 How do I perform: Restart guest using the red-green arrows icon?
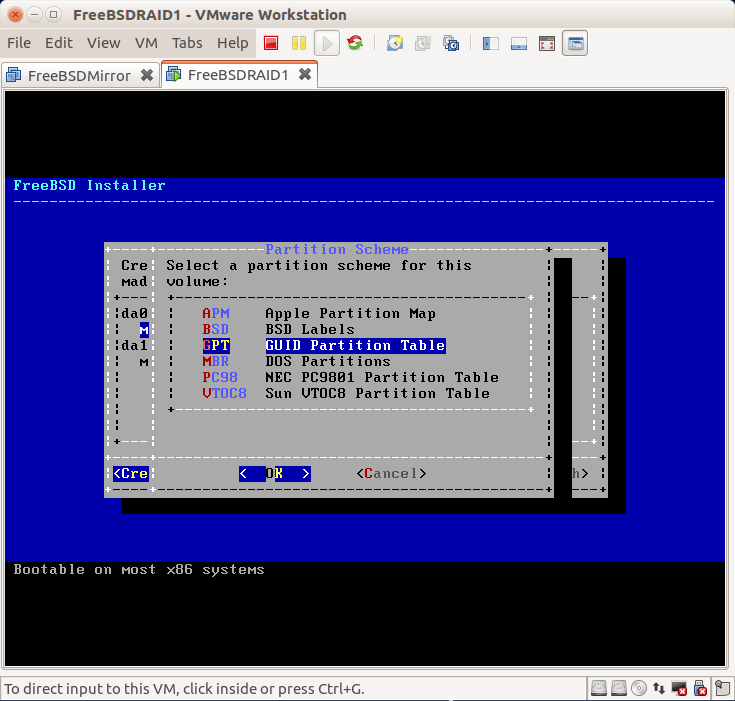(x=355, y=43)
